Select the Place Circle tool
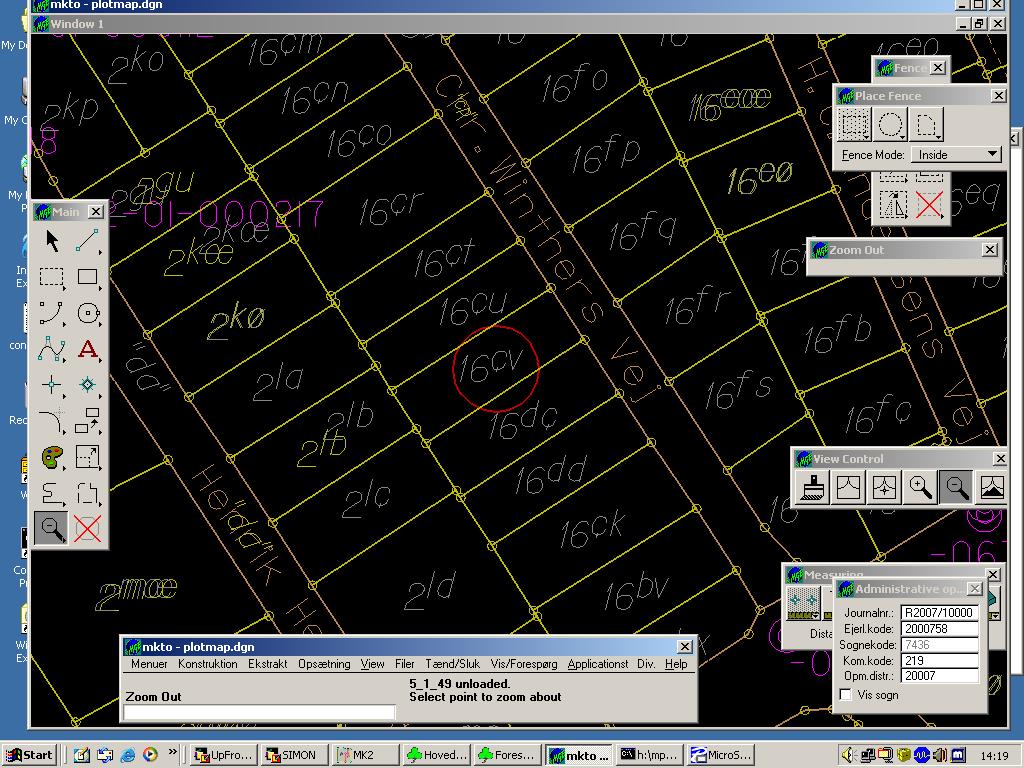 tap(87, 313)
